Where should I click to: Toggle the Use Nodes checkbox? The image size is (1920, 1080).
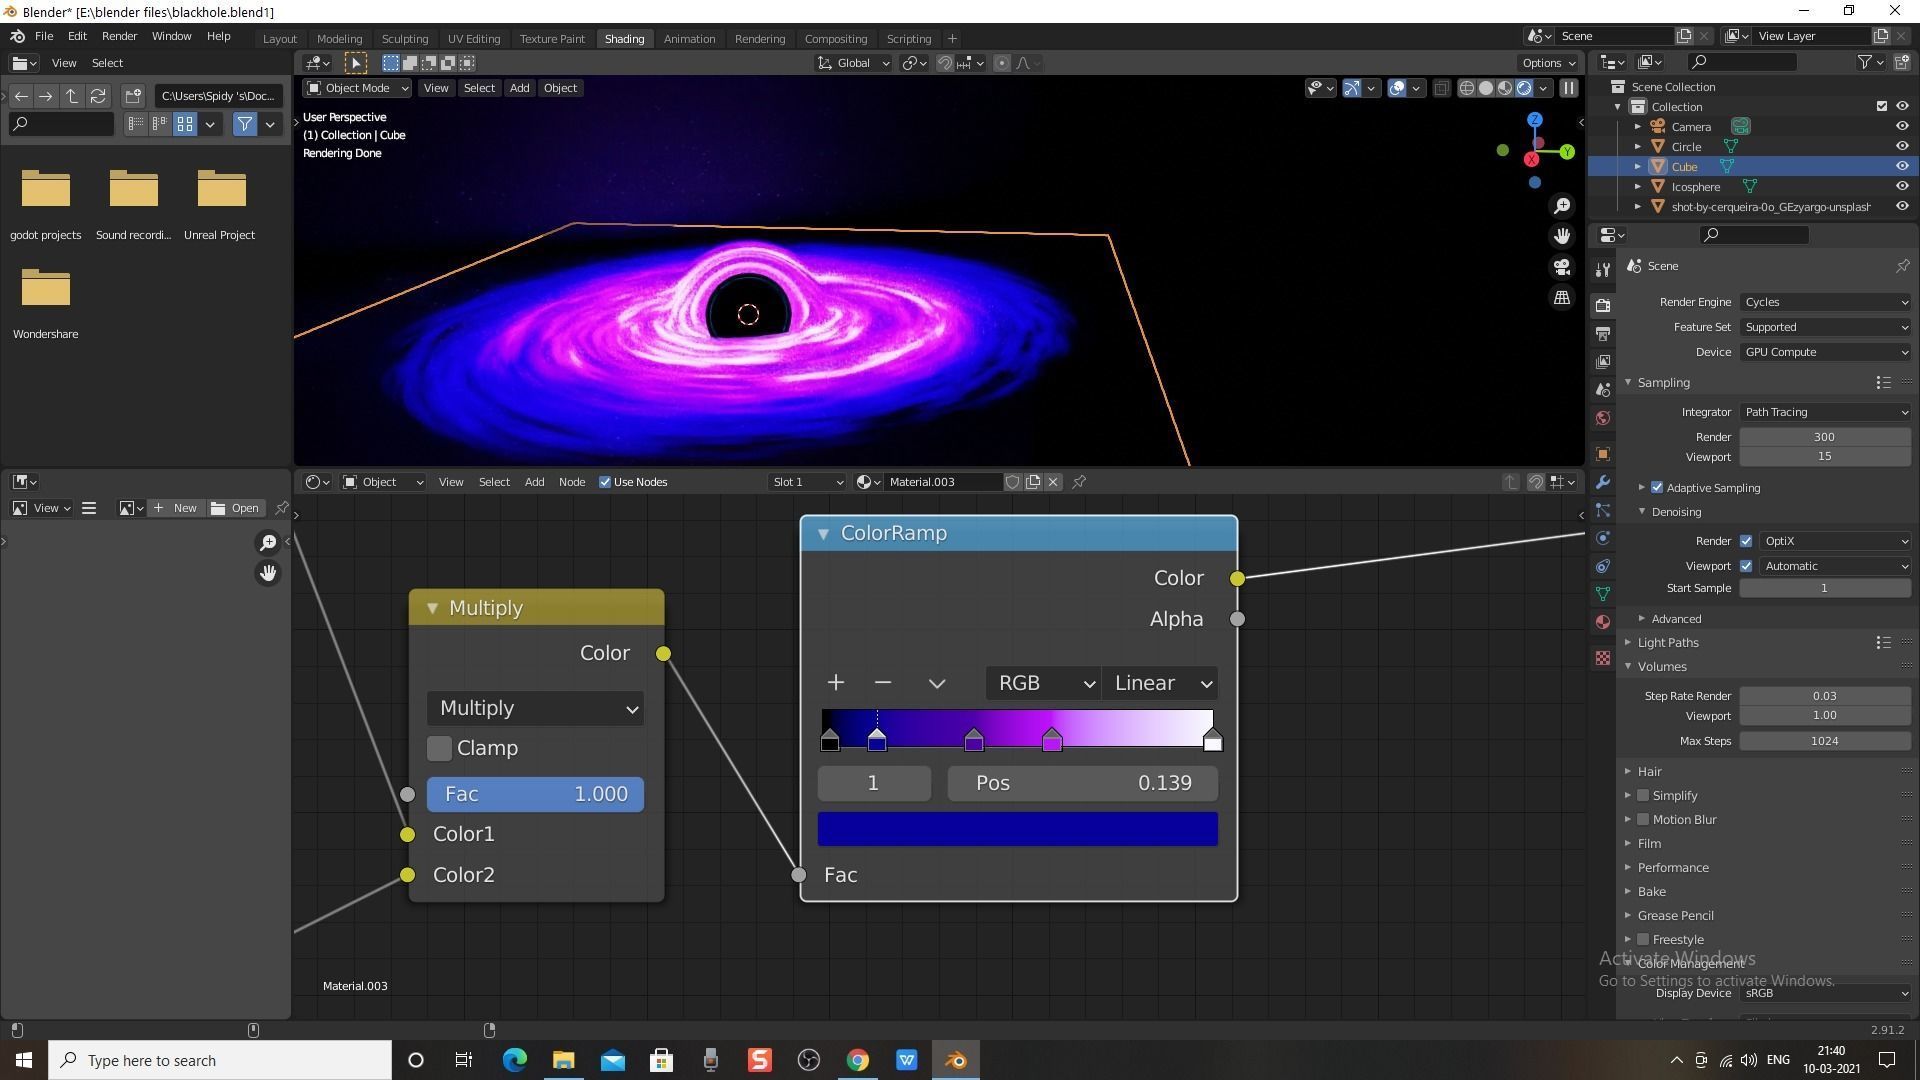click(605, 482)
